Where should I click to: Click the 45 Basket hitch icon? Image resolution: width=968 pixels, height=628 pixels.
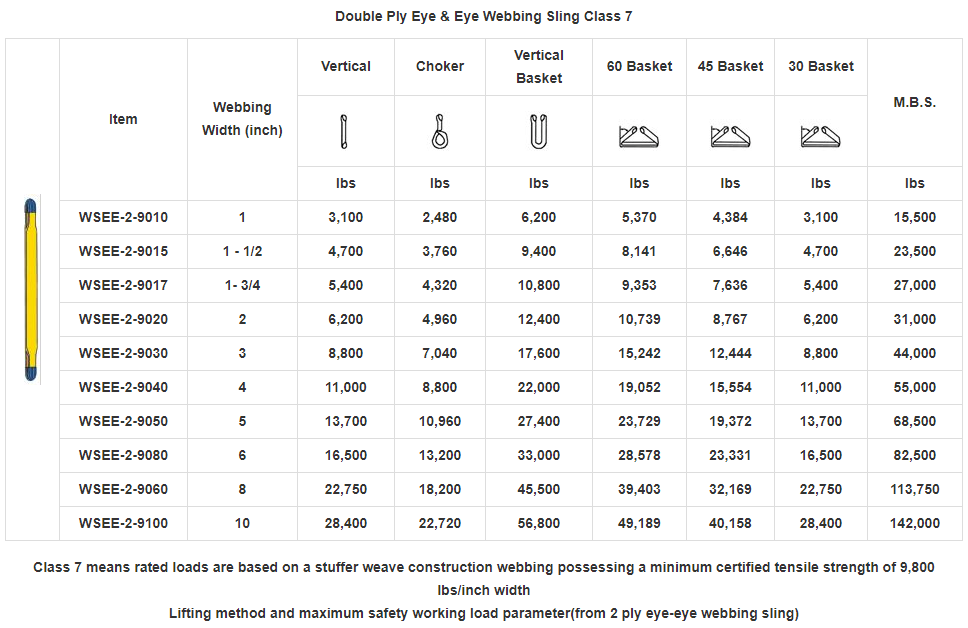coord(730,135)
